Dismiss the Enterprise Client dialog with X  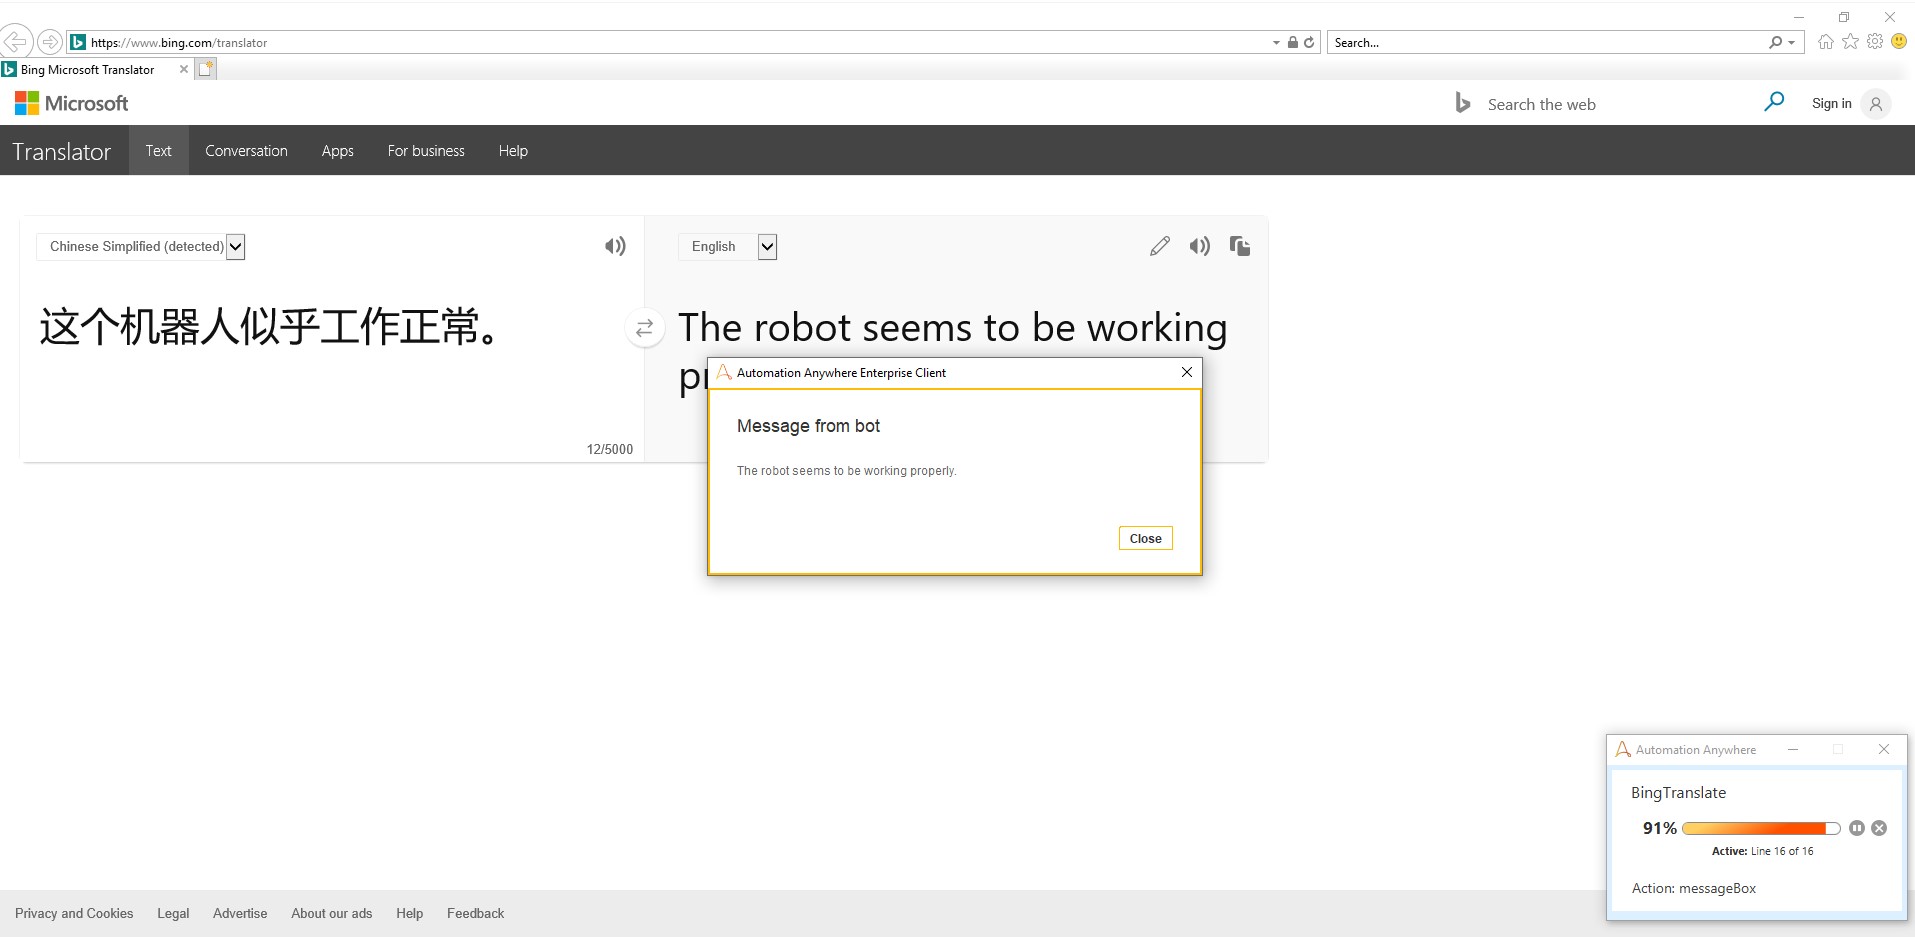pos(1186,372)
